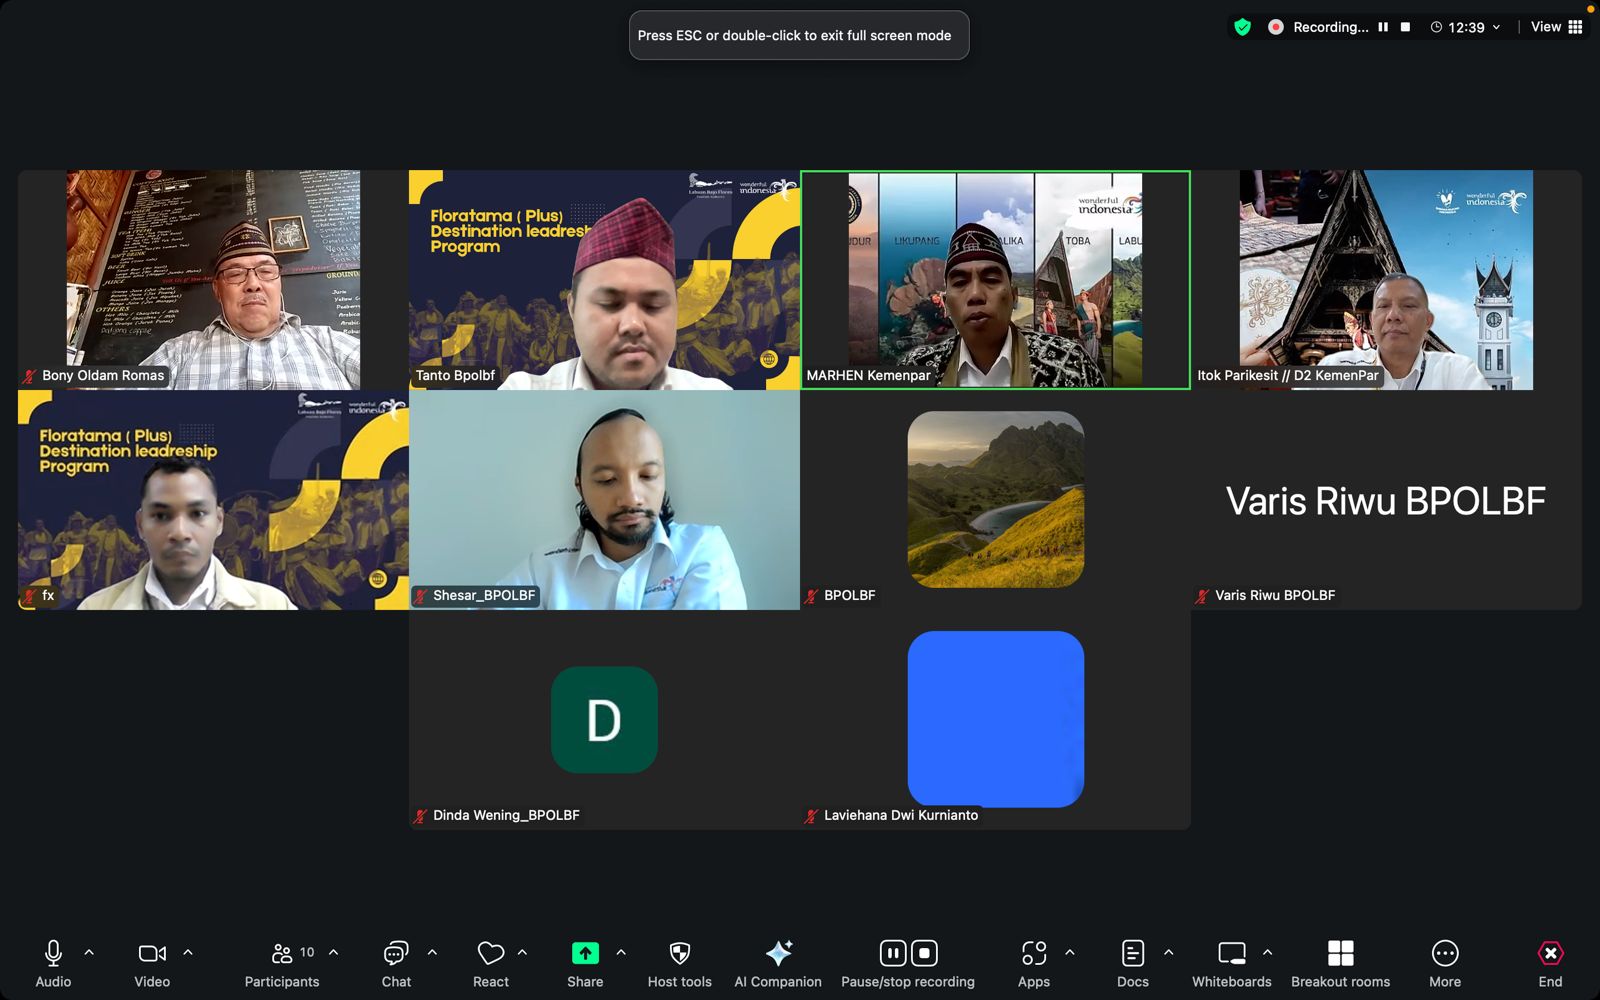Screen dimensions: 1600x1000
Task: Expand Participants options caret
Action: click(x=334, y=953)
